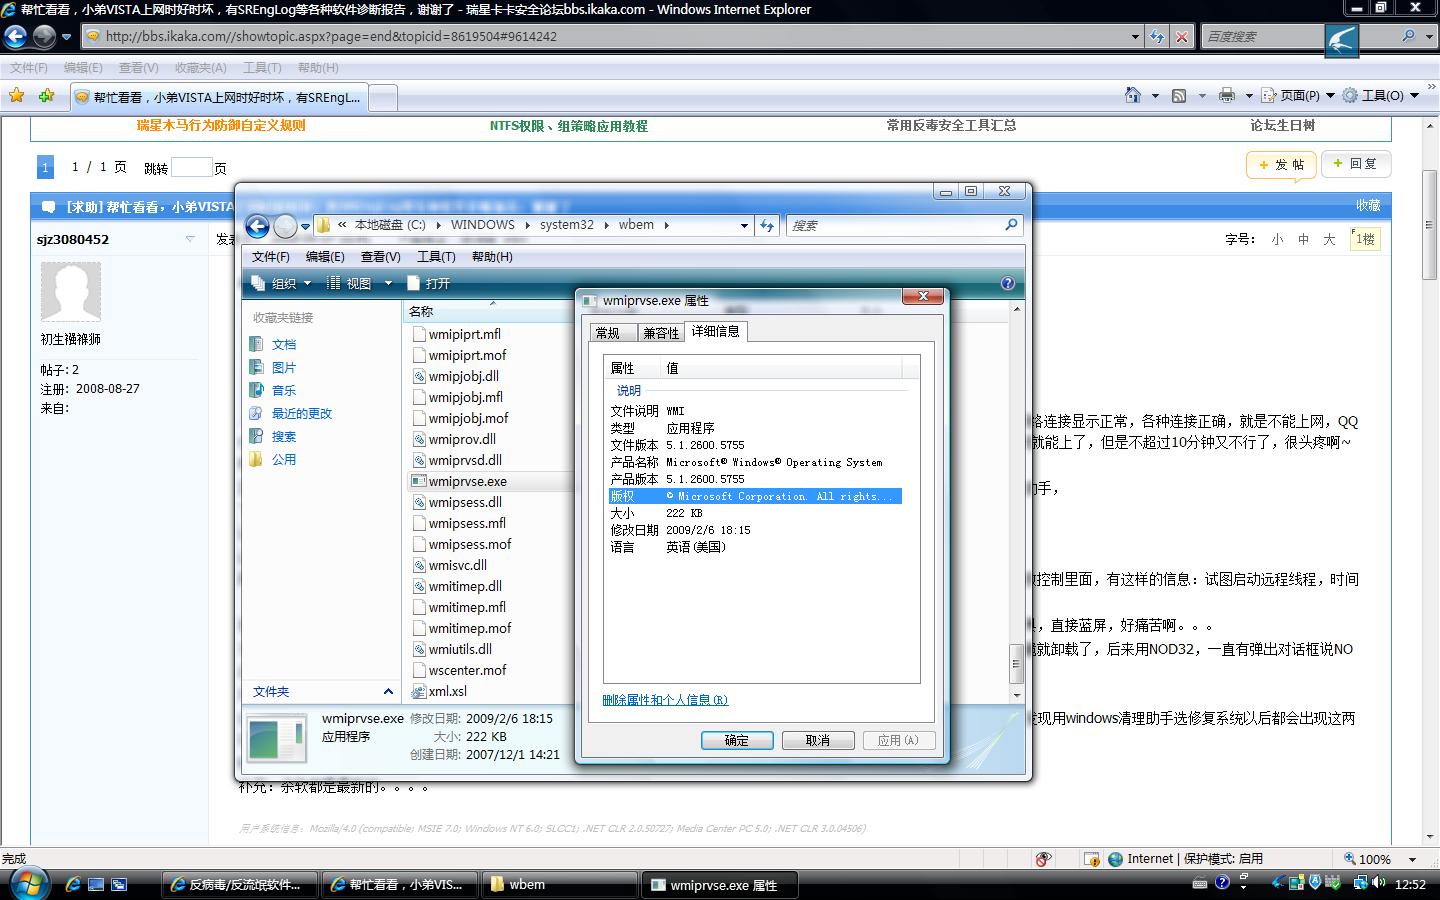Collapse the 文件夹 pane expander
This screenshot has height=900, width=1440.
click(388, 691)
